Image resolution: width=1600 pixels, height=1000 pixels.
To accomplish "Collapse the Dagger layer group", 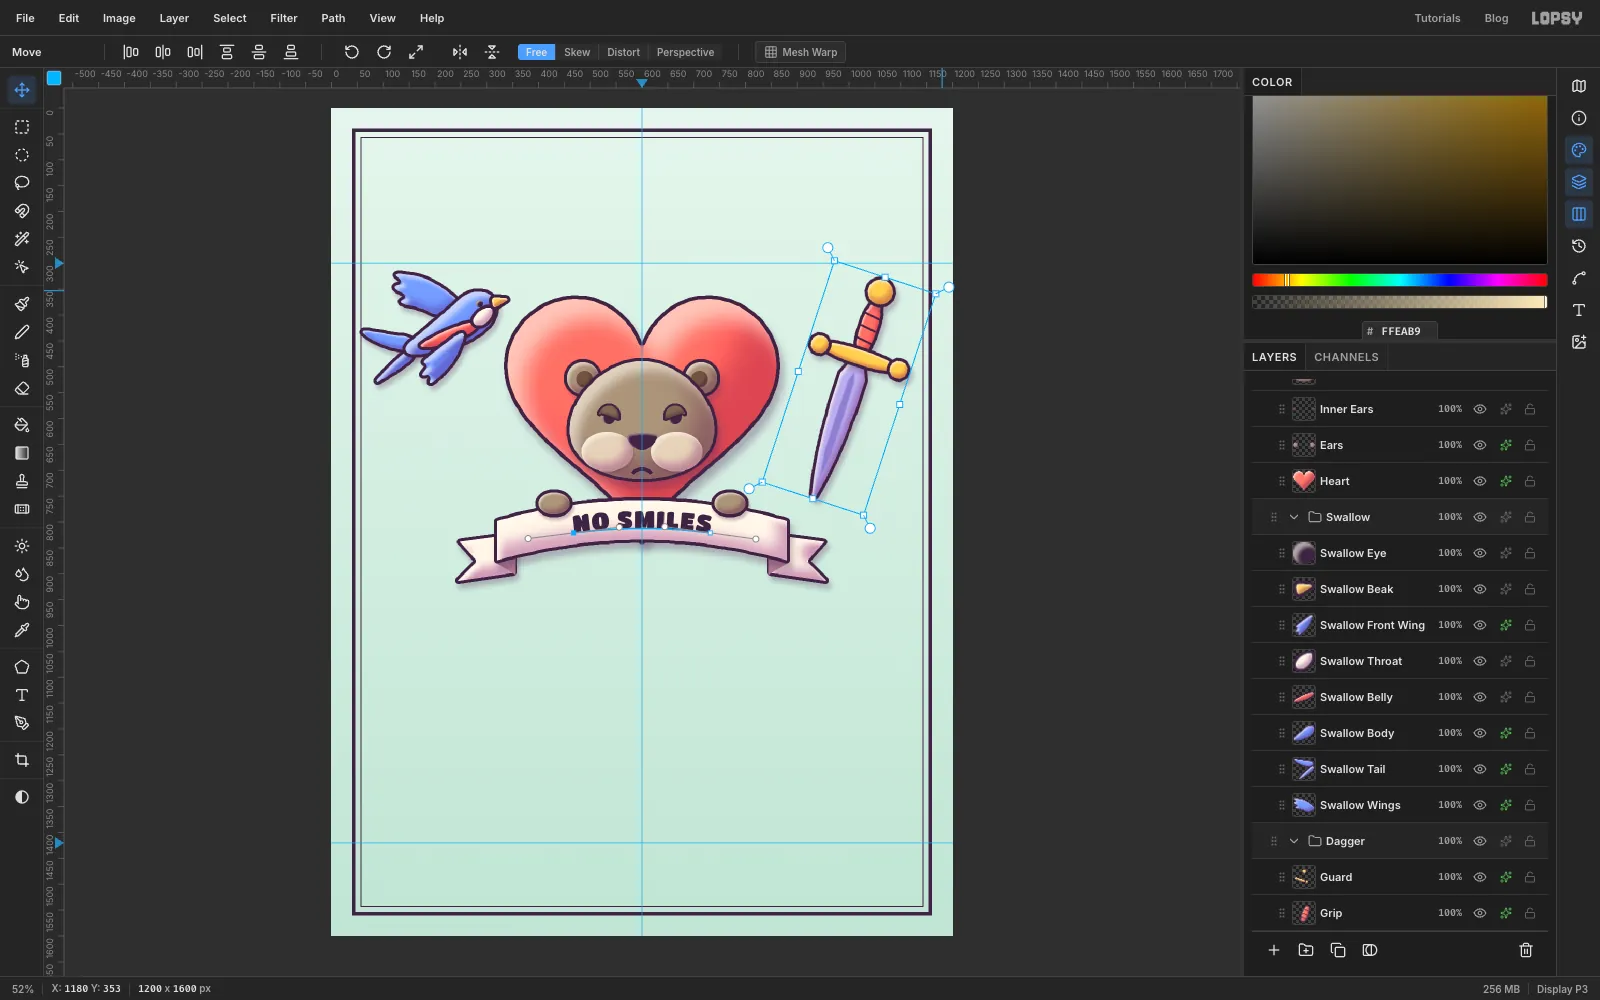I will click(x=1294, y=841).
